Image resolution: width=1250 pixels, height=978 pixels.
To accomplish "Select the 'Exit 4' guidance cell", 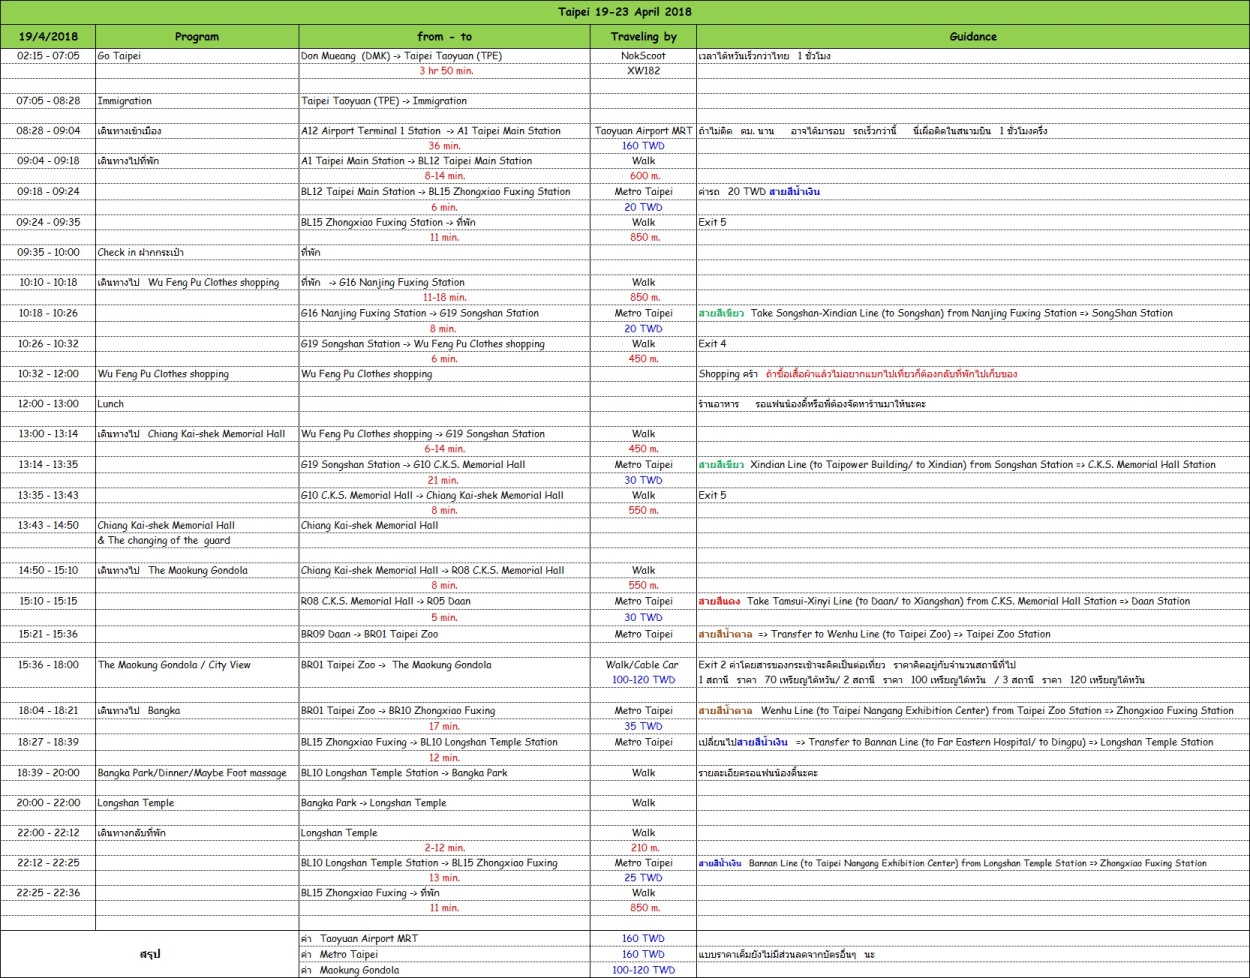I will click(973, 344).
